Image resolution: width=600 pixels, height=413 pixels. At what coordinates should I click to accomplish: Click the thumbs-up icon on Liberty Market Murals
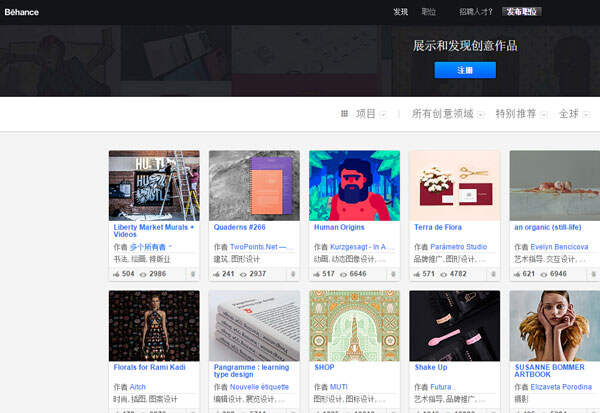[x=116, y=273]
